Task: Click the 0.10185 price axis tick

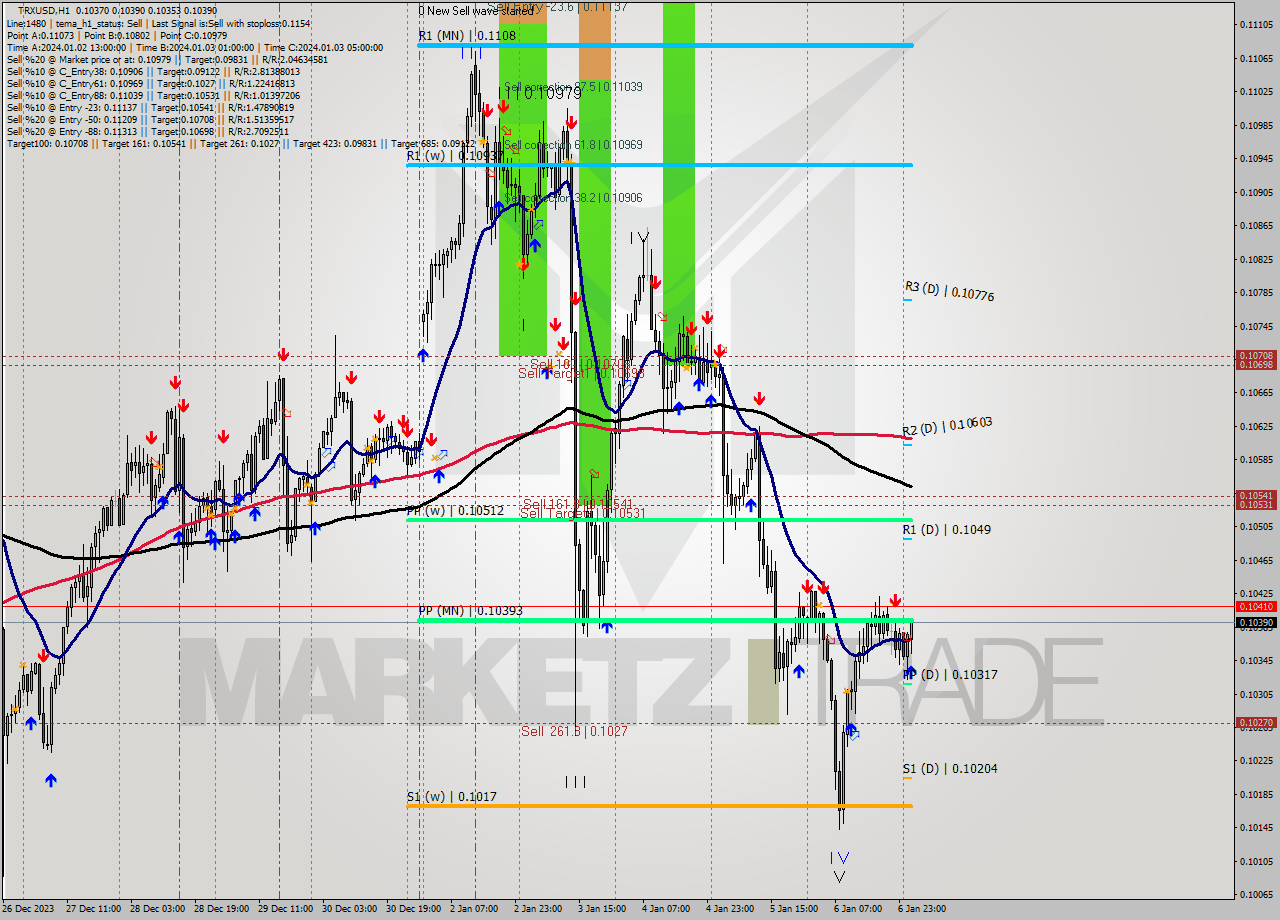Action: point(1256,794)
